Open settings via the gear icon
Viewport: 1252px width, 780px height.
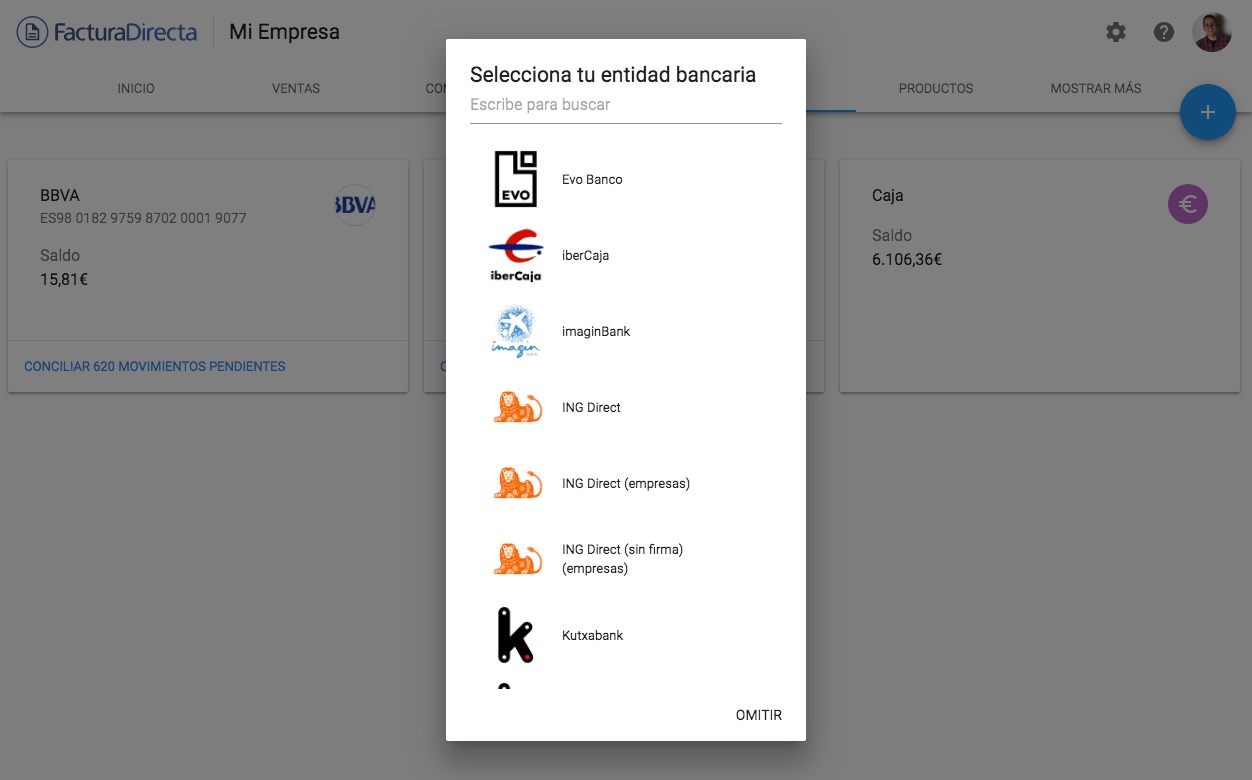(x=1116, y=32)
